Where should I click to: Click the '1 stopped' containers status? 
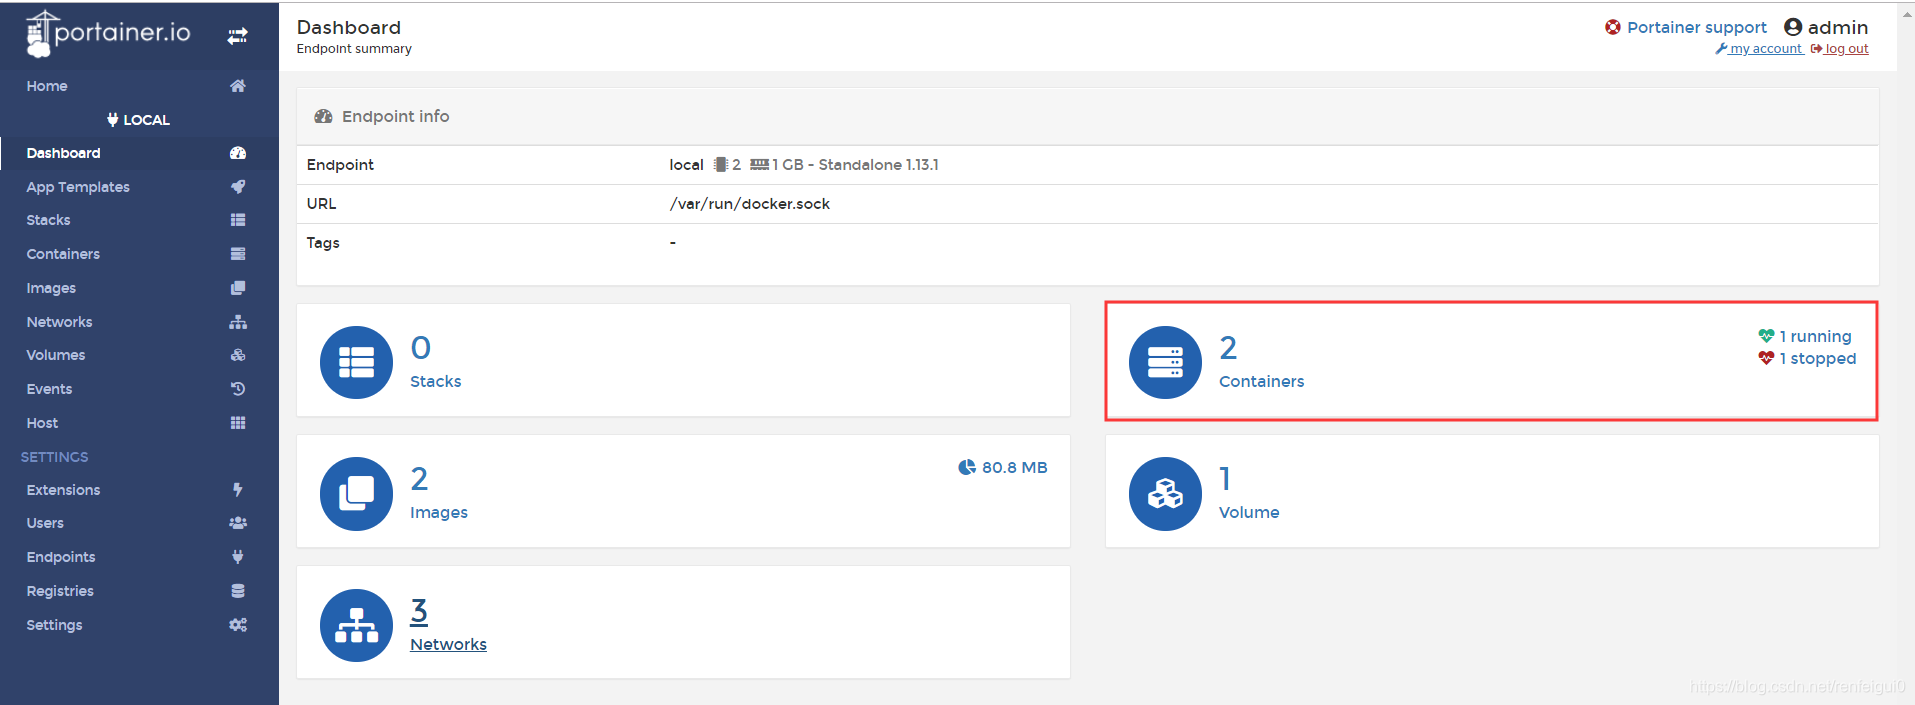pyautogui.click(x=1807, y=358)
